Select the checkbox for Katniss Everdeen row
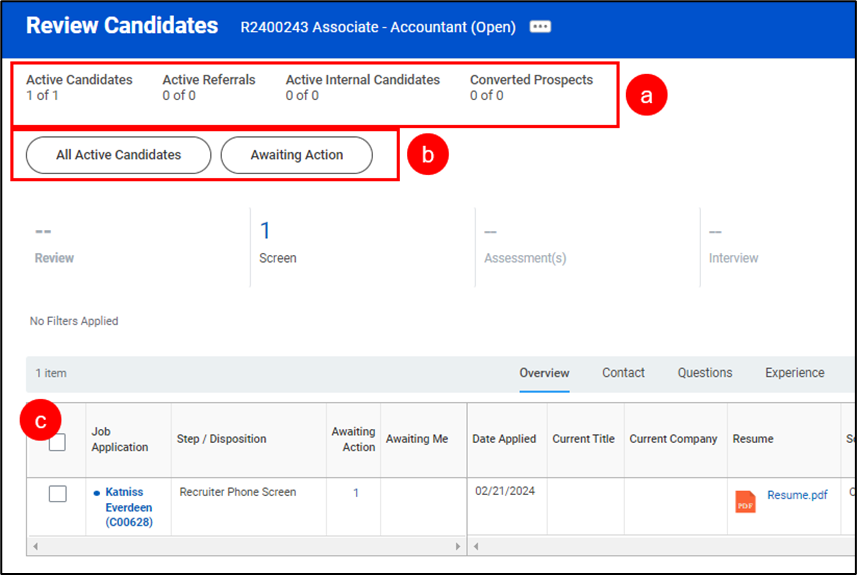Image resolution: width=857 pixels, height=575 pixels. pos(57,493)
